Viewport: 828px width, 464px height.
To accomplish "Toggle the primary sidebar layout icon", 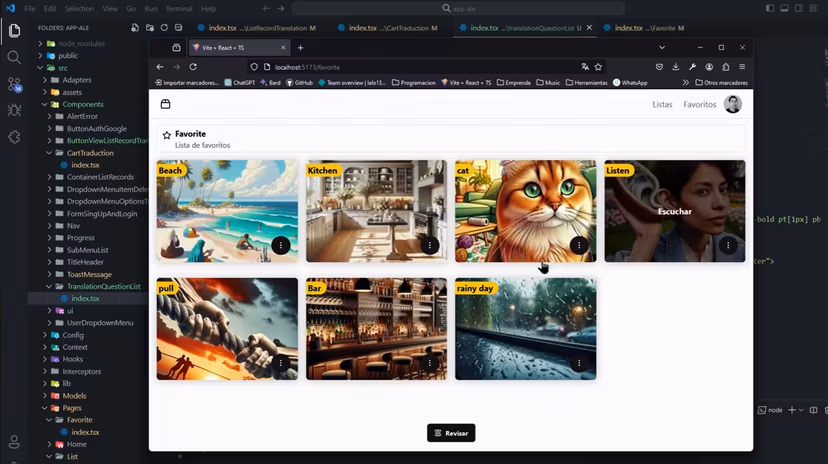I will pyautogui.click(x=770, y=8).
